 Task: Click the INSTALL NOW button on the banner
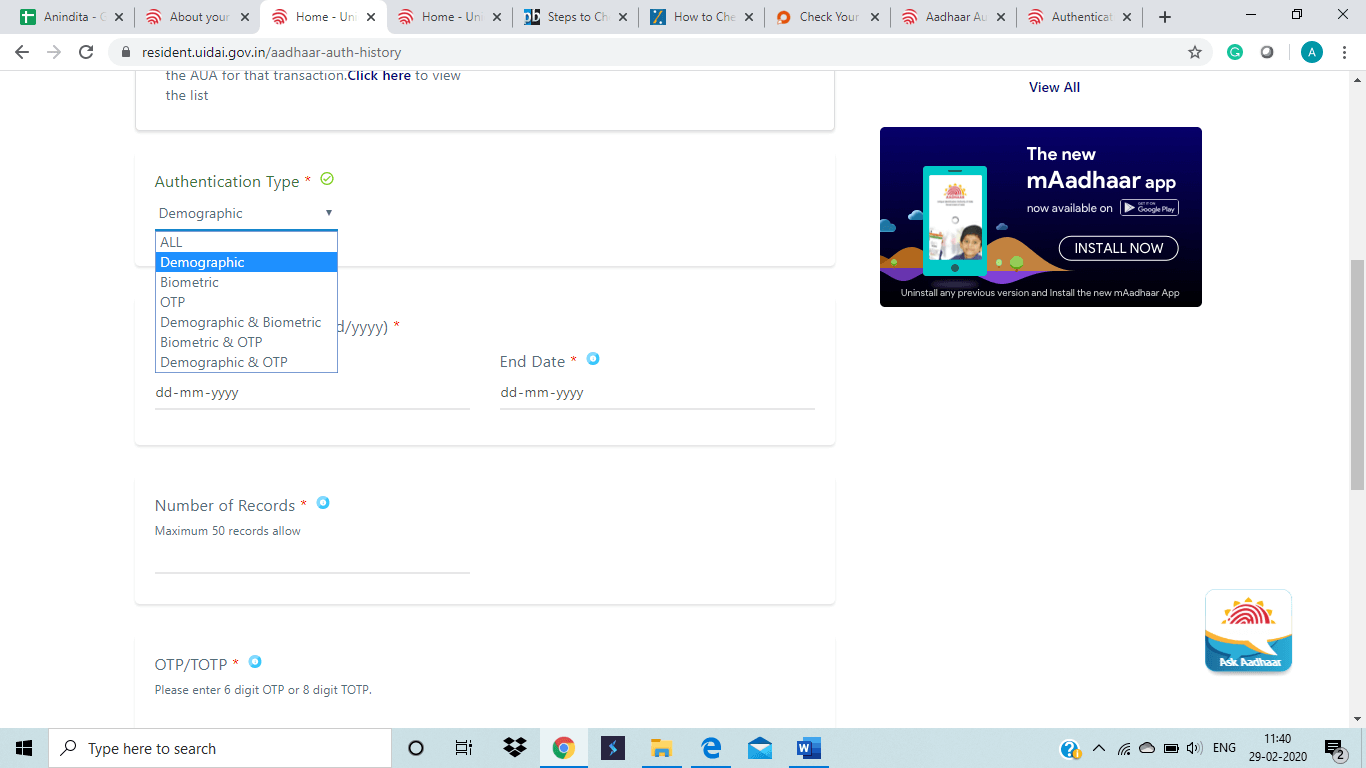pos(1118,248)
